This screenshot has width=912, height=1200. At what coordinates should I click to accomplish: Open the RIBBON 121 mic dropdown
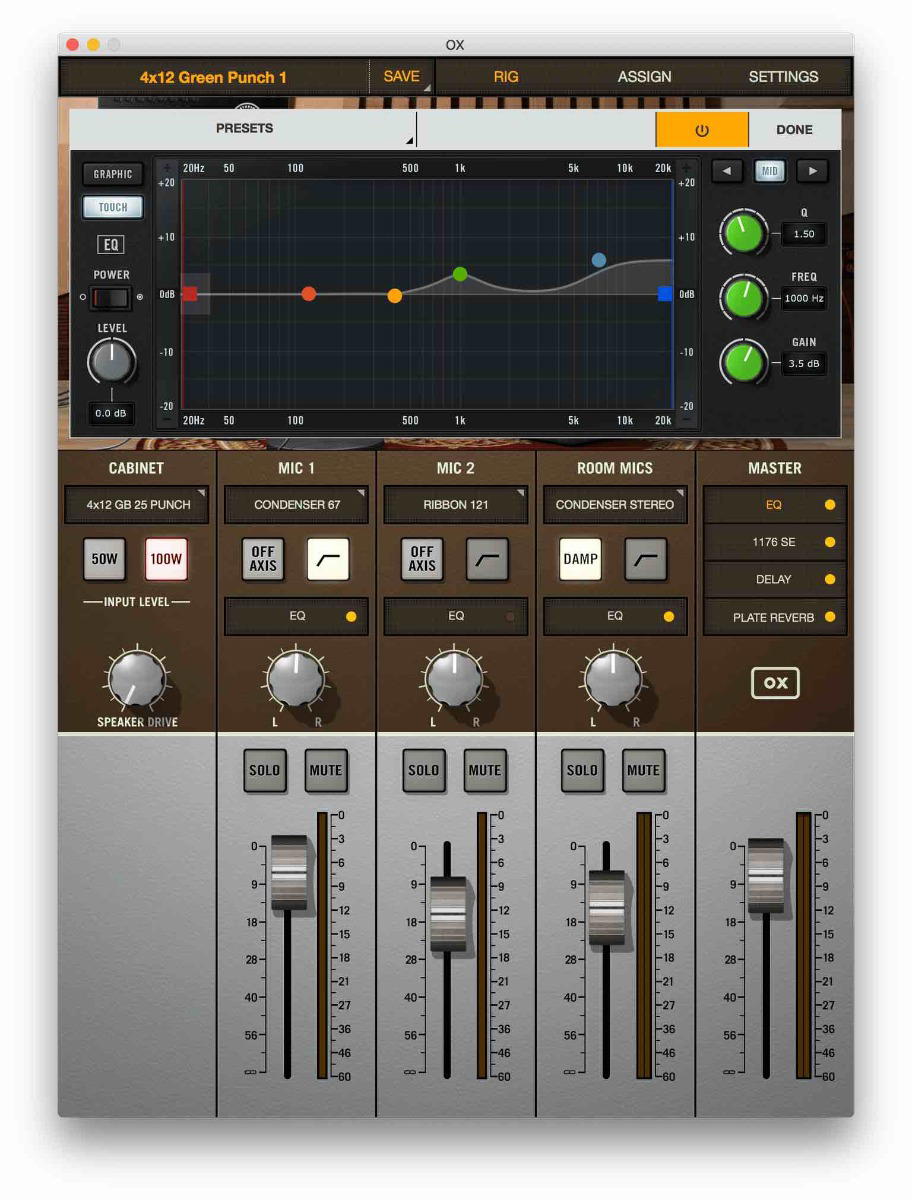click(x=456, y=505)
